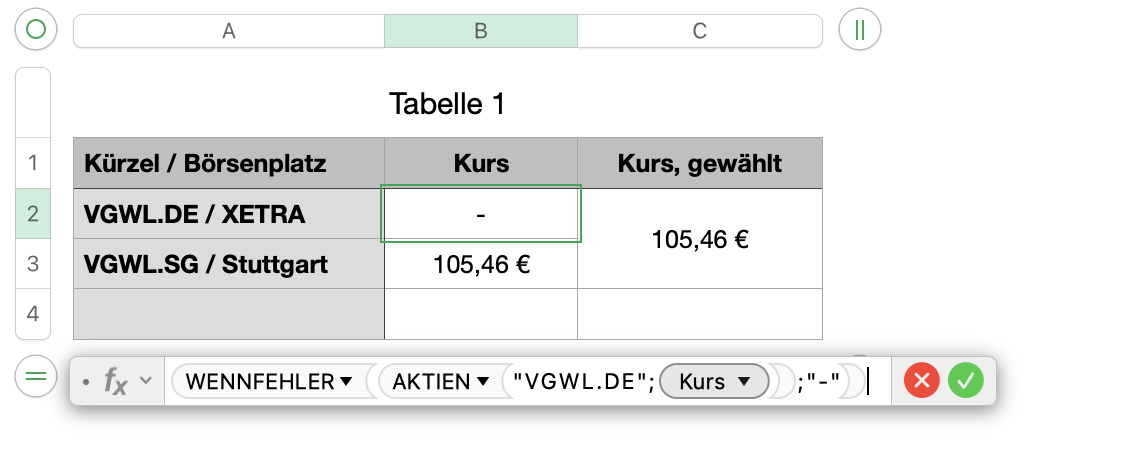Select column C header
The height and width of the screenshot is (462, 1132).
pos(700,31)
